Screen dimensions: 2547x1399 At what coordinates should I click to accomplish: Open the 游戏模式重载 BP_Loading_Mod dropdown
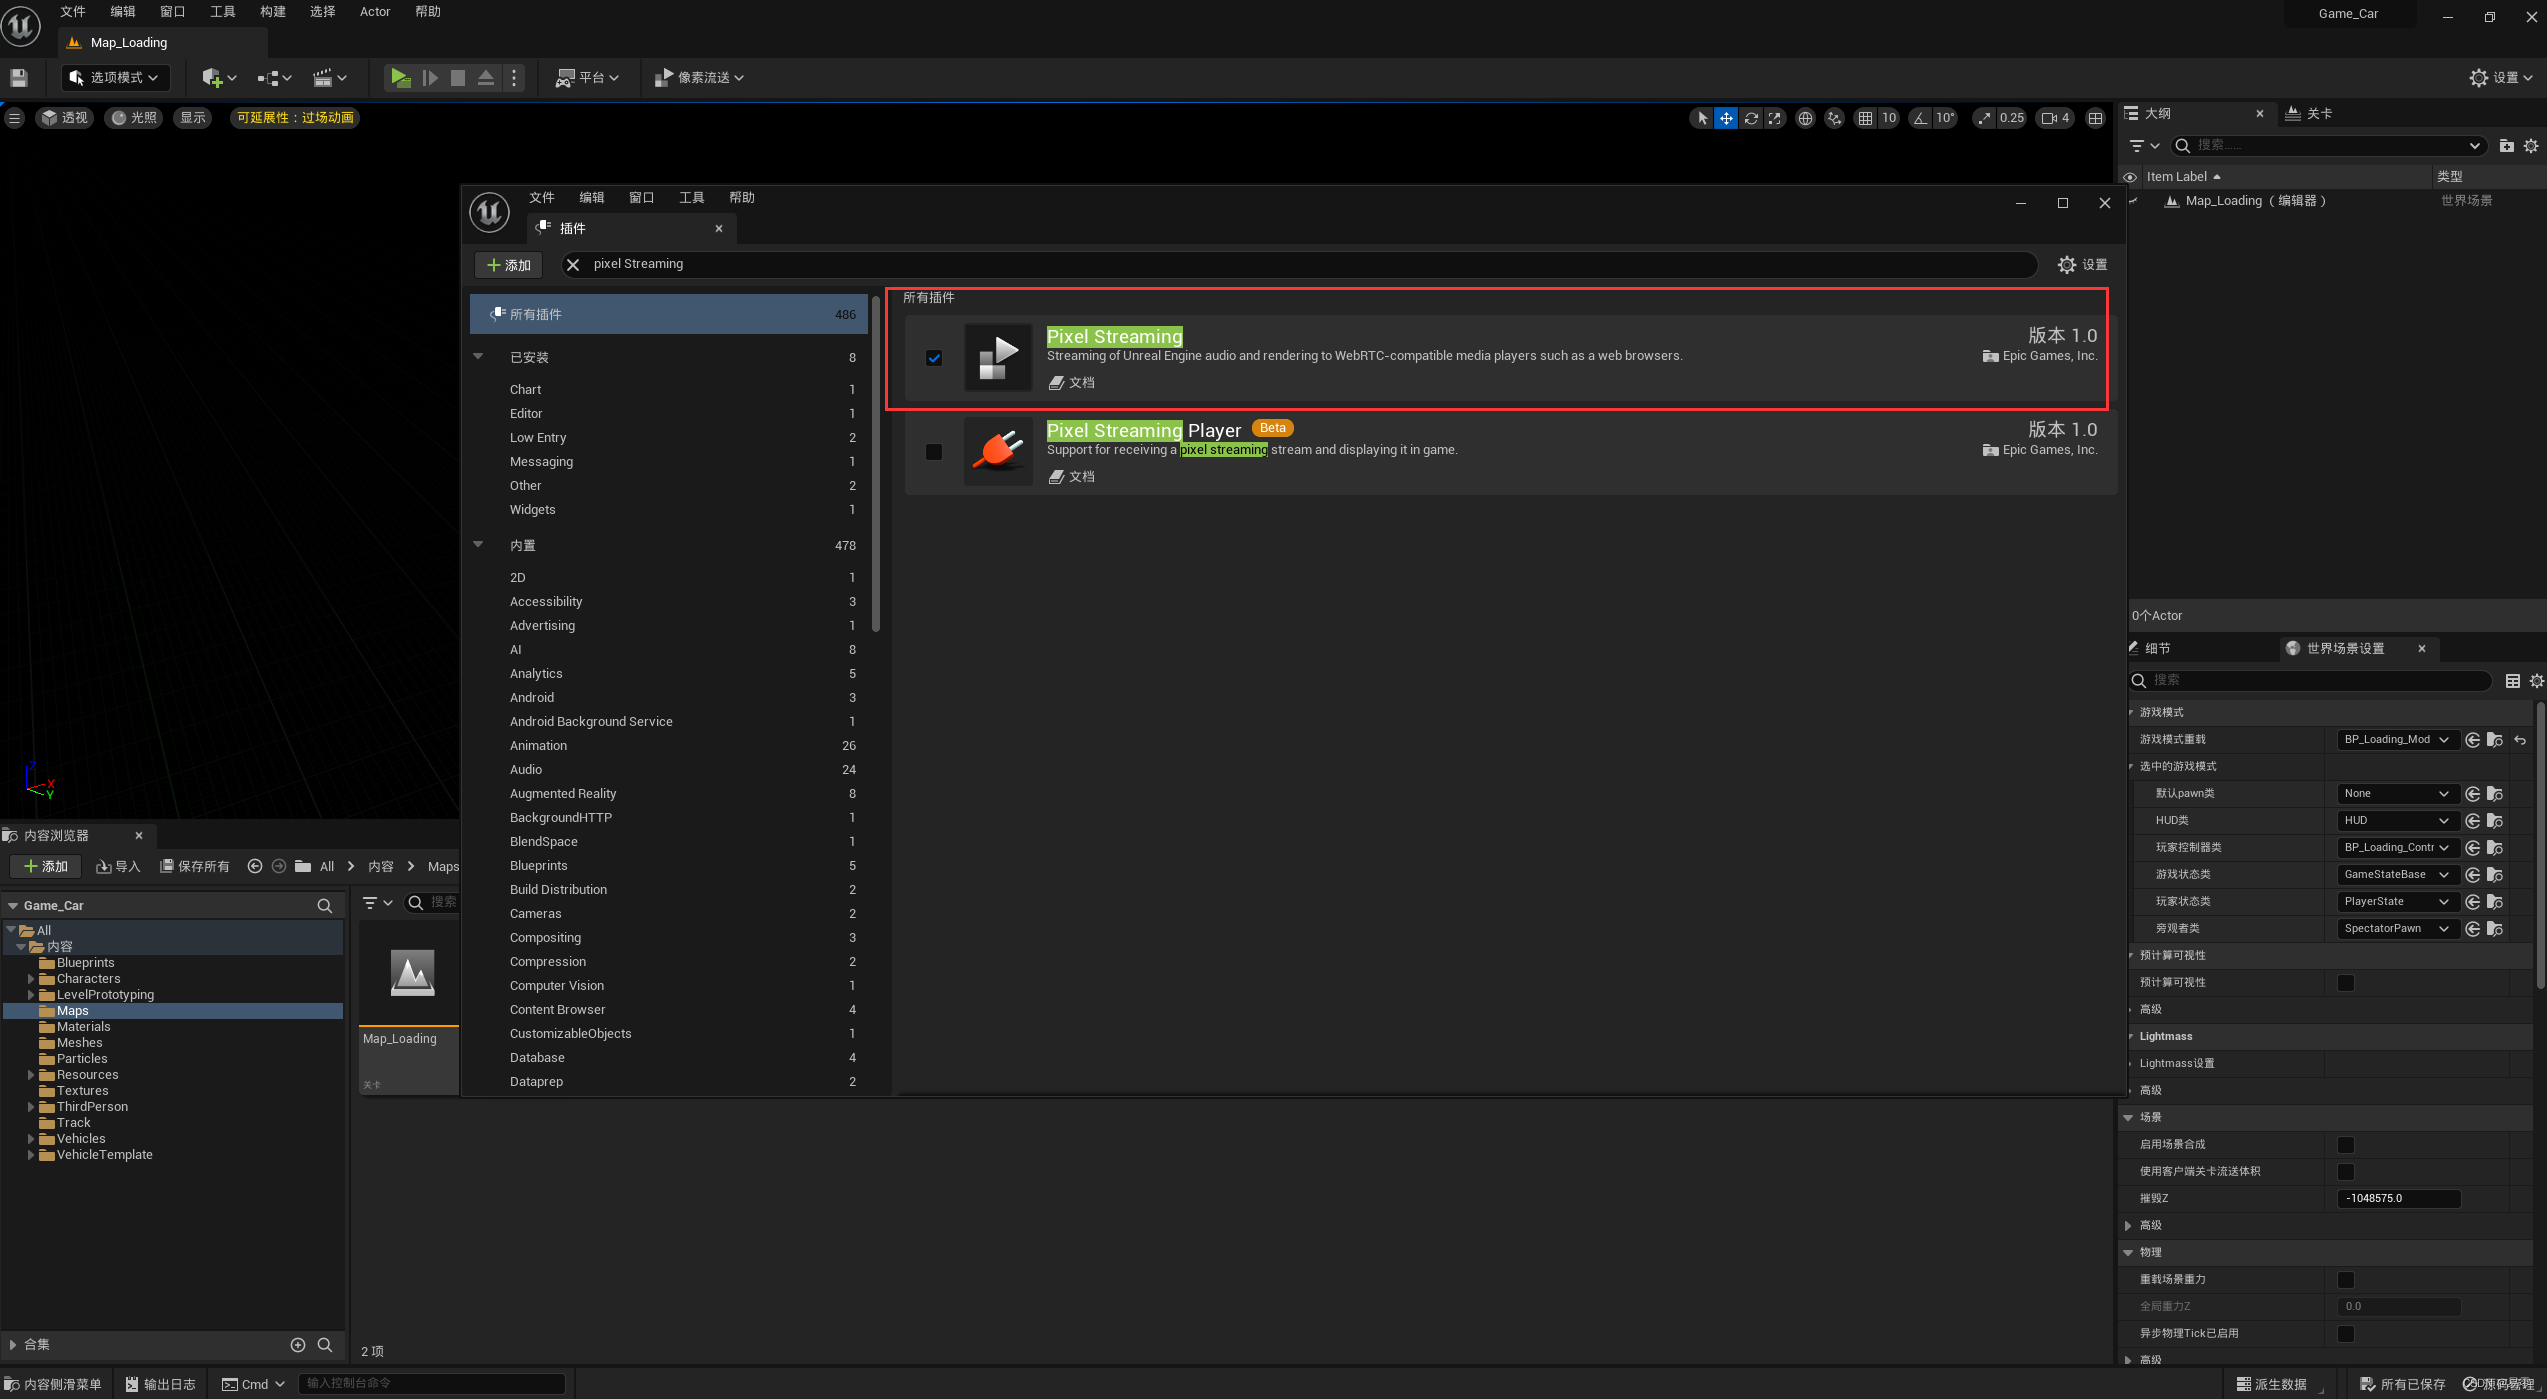pyautogui.click(x=2396, y=739)
